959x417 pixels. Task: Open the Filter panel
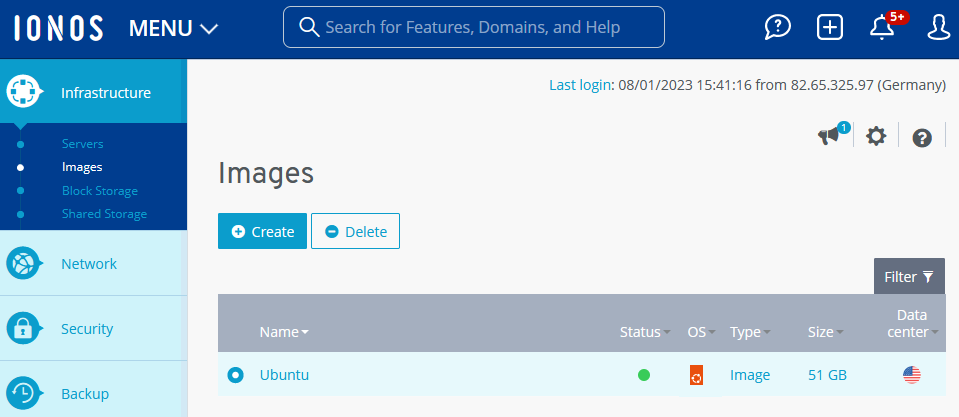tap(908, 276)
